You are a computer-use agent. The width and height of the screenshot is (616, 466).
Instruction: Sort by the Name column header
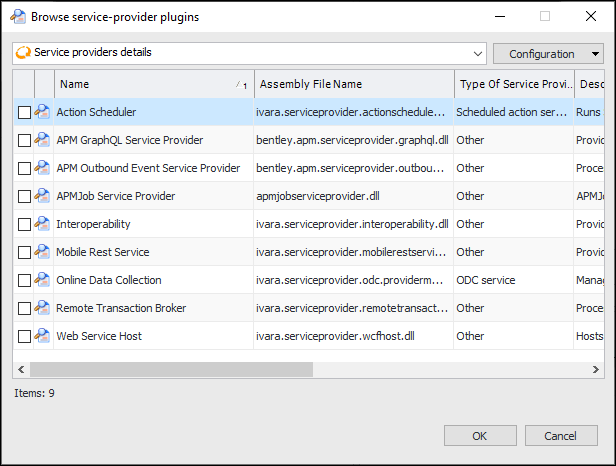(150, 84)
